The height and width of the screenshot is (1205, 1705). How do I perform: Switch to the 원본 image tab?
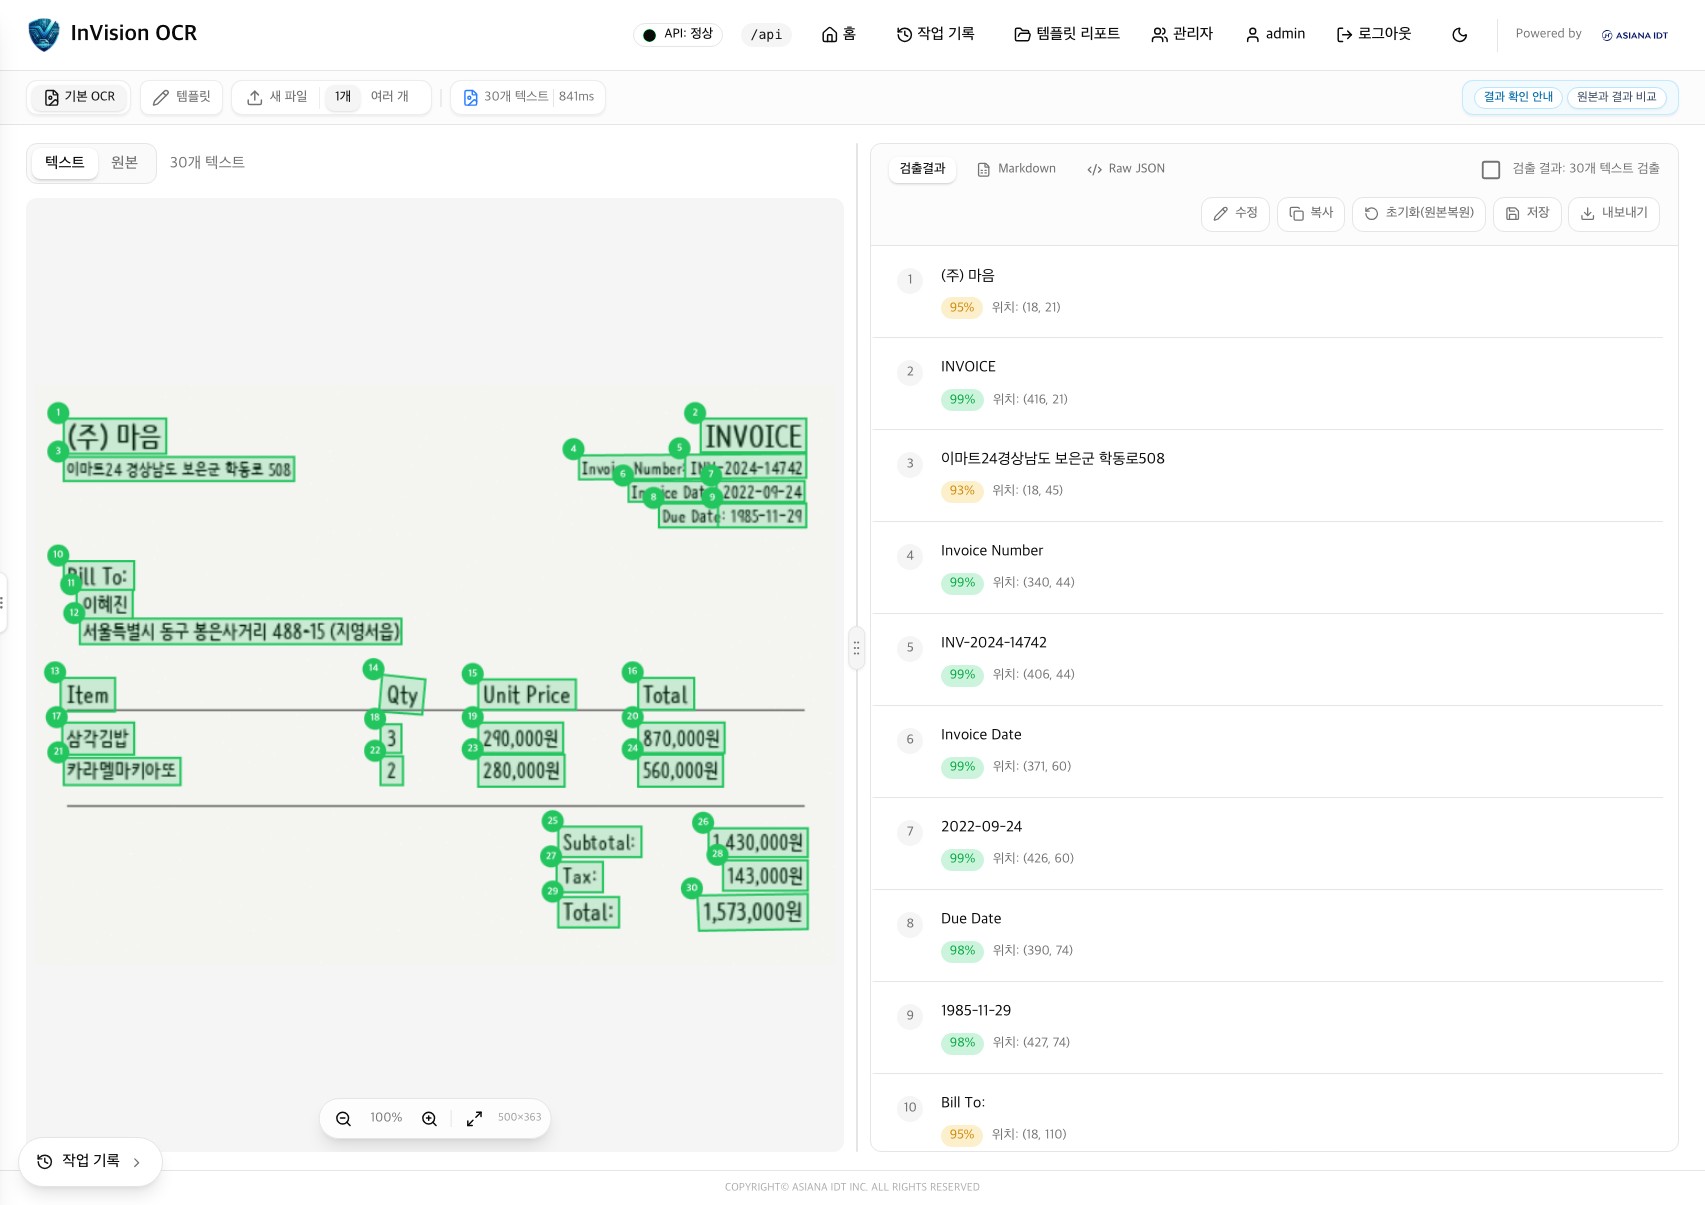[x=124, y=163]
